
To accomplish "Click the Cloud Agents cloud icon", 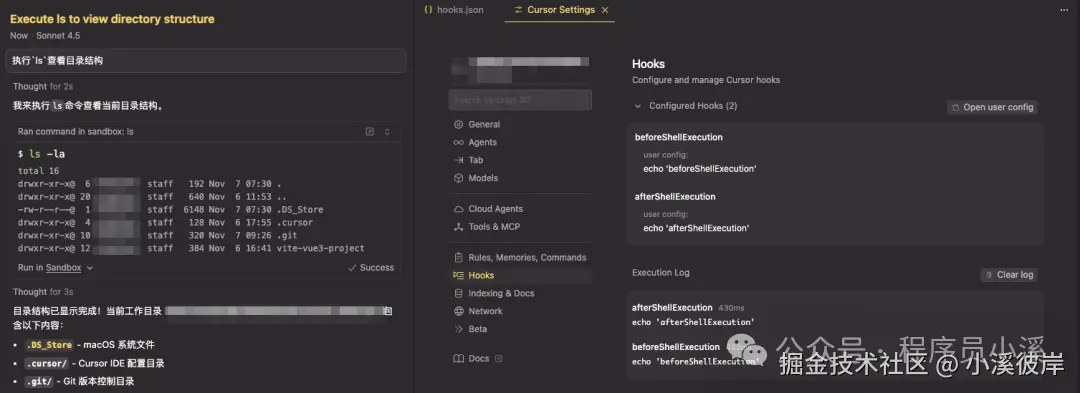I will [x=458, y=209].
